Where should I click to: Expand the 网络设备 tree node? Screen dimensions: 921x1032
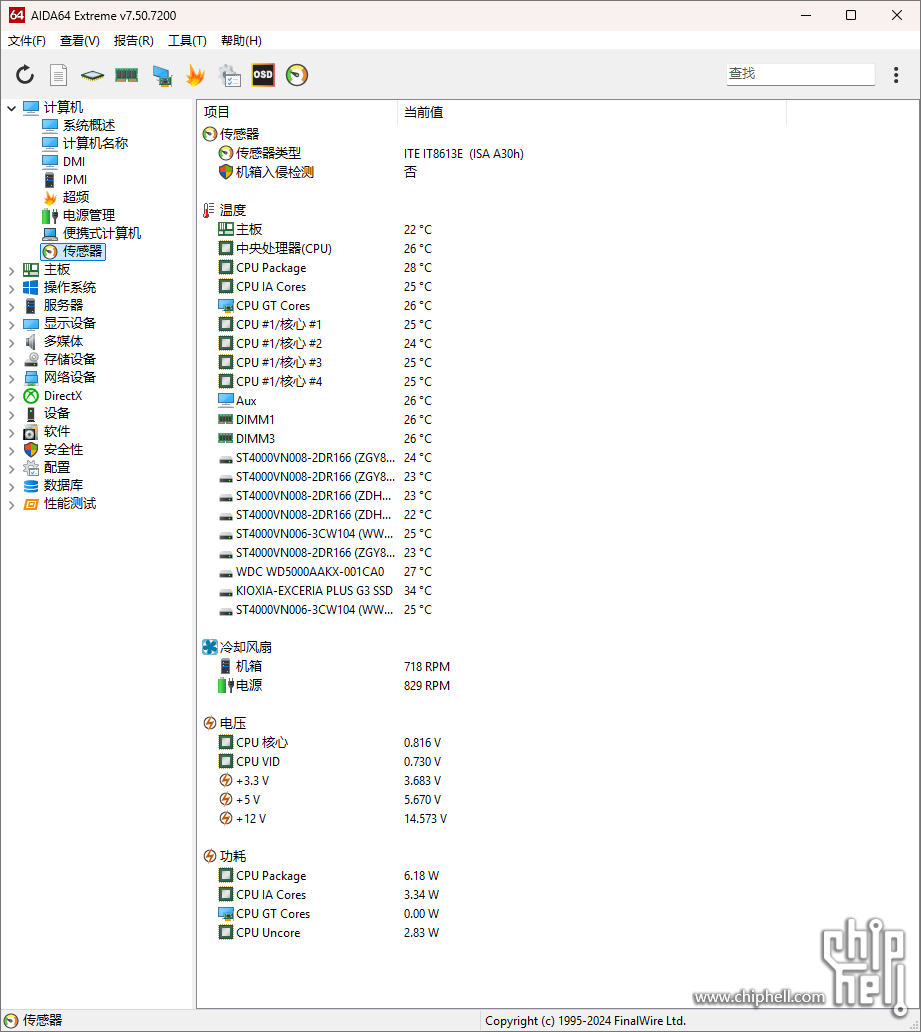12,378
